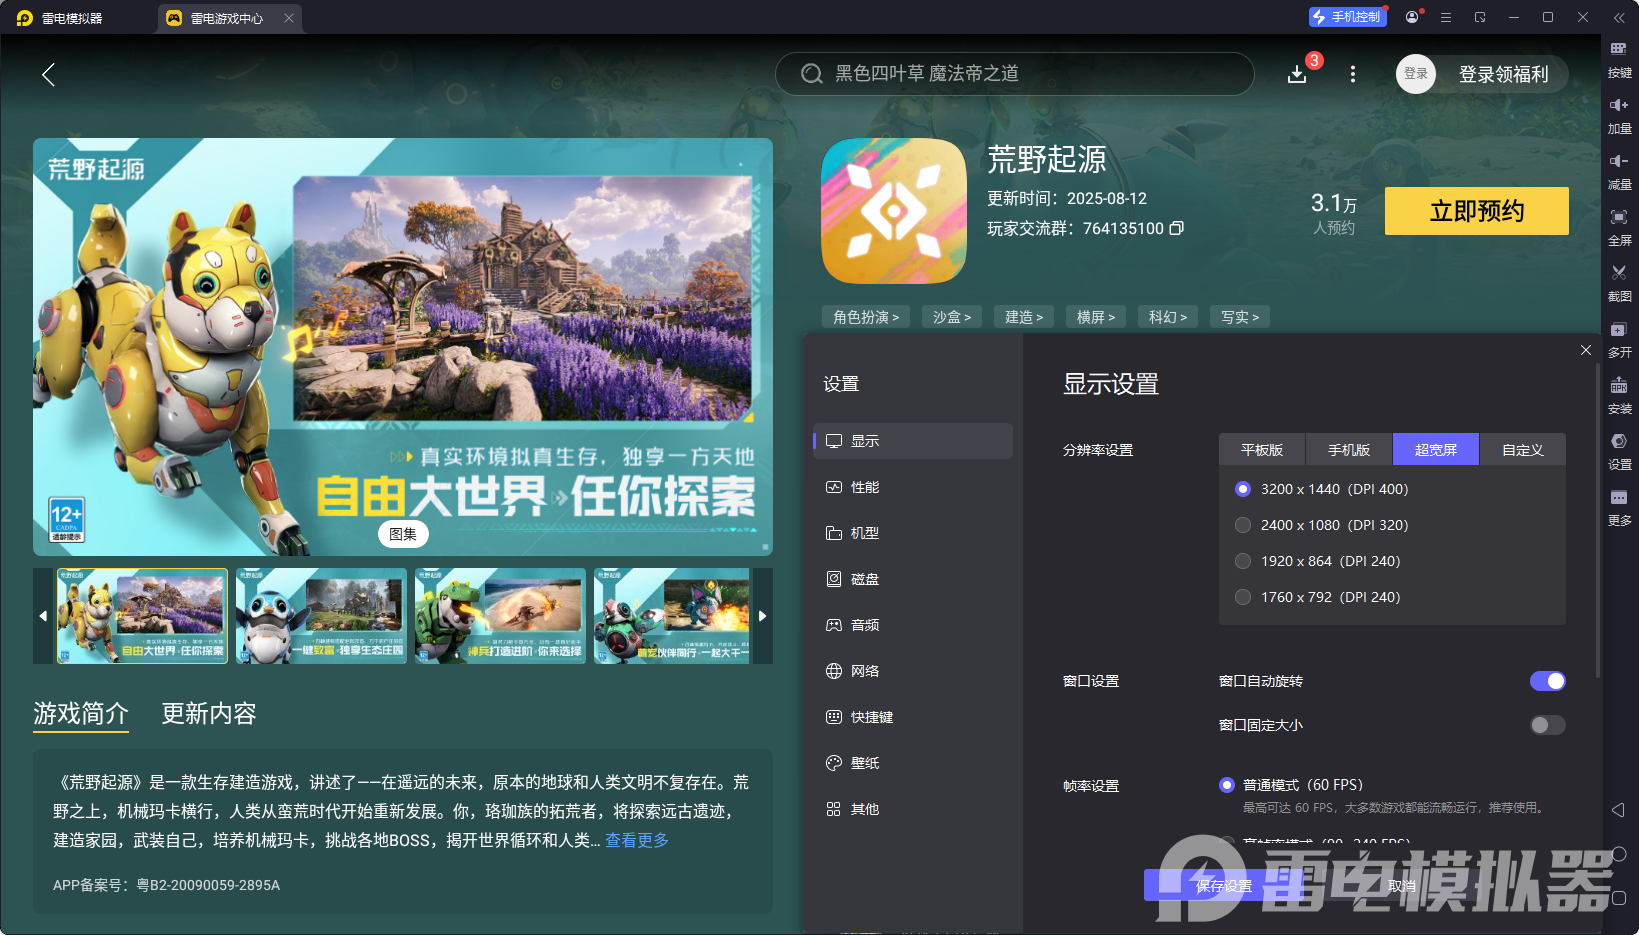Enable fixed window size (窗口固定大小)
Image resolution: width=1639 pixels, height=935 pixels.
tap(1547, 725)
